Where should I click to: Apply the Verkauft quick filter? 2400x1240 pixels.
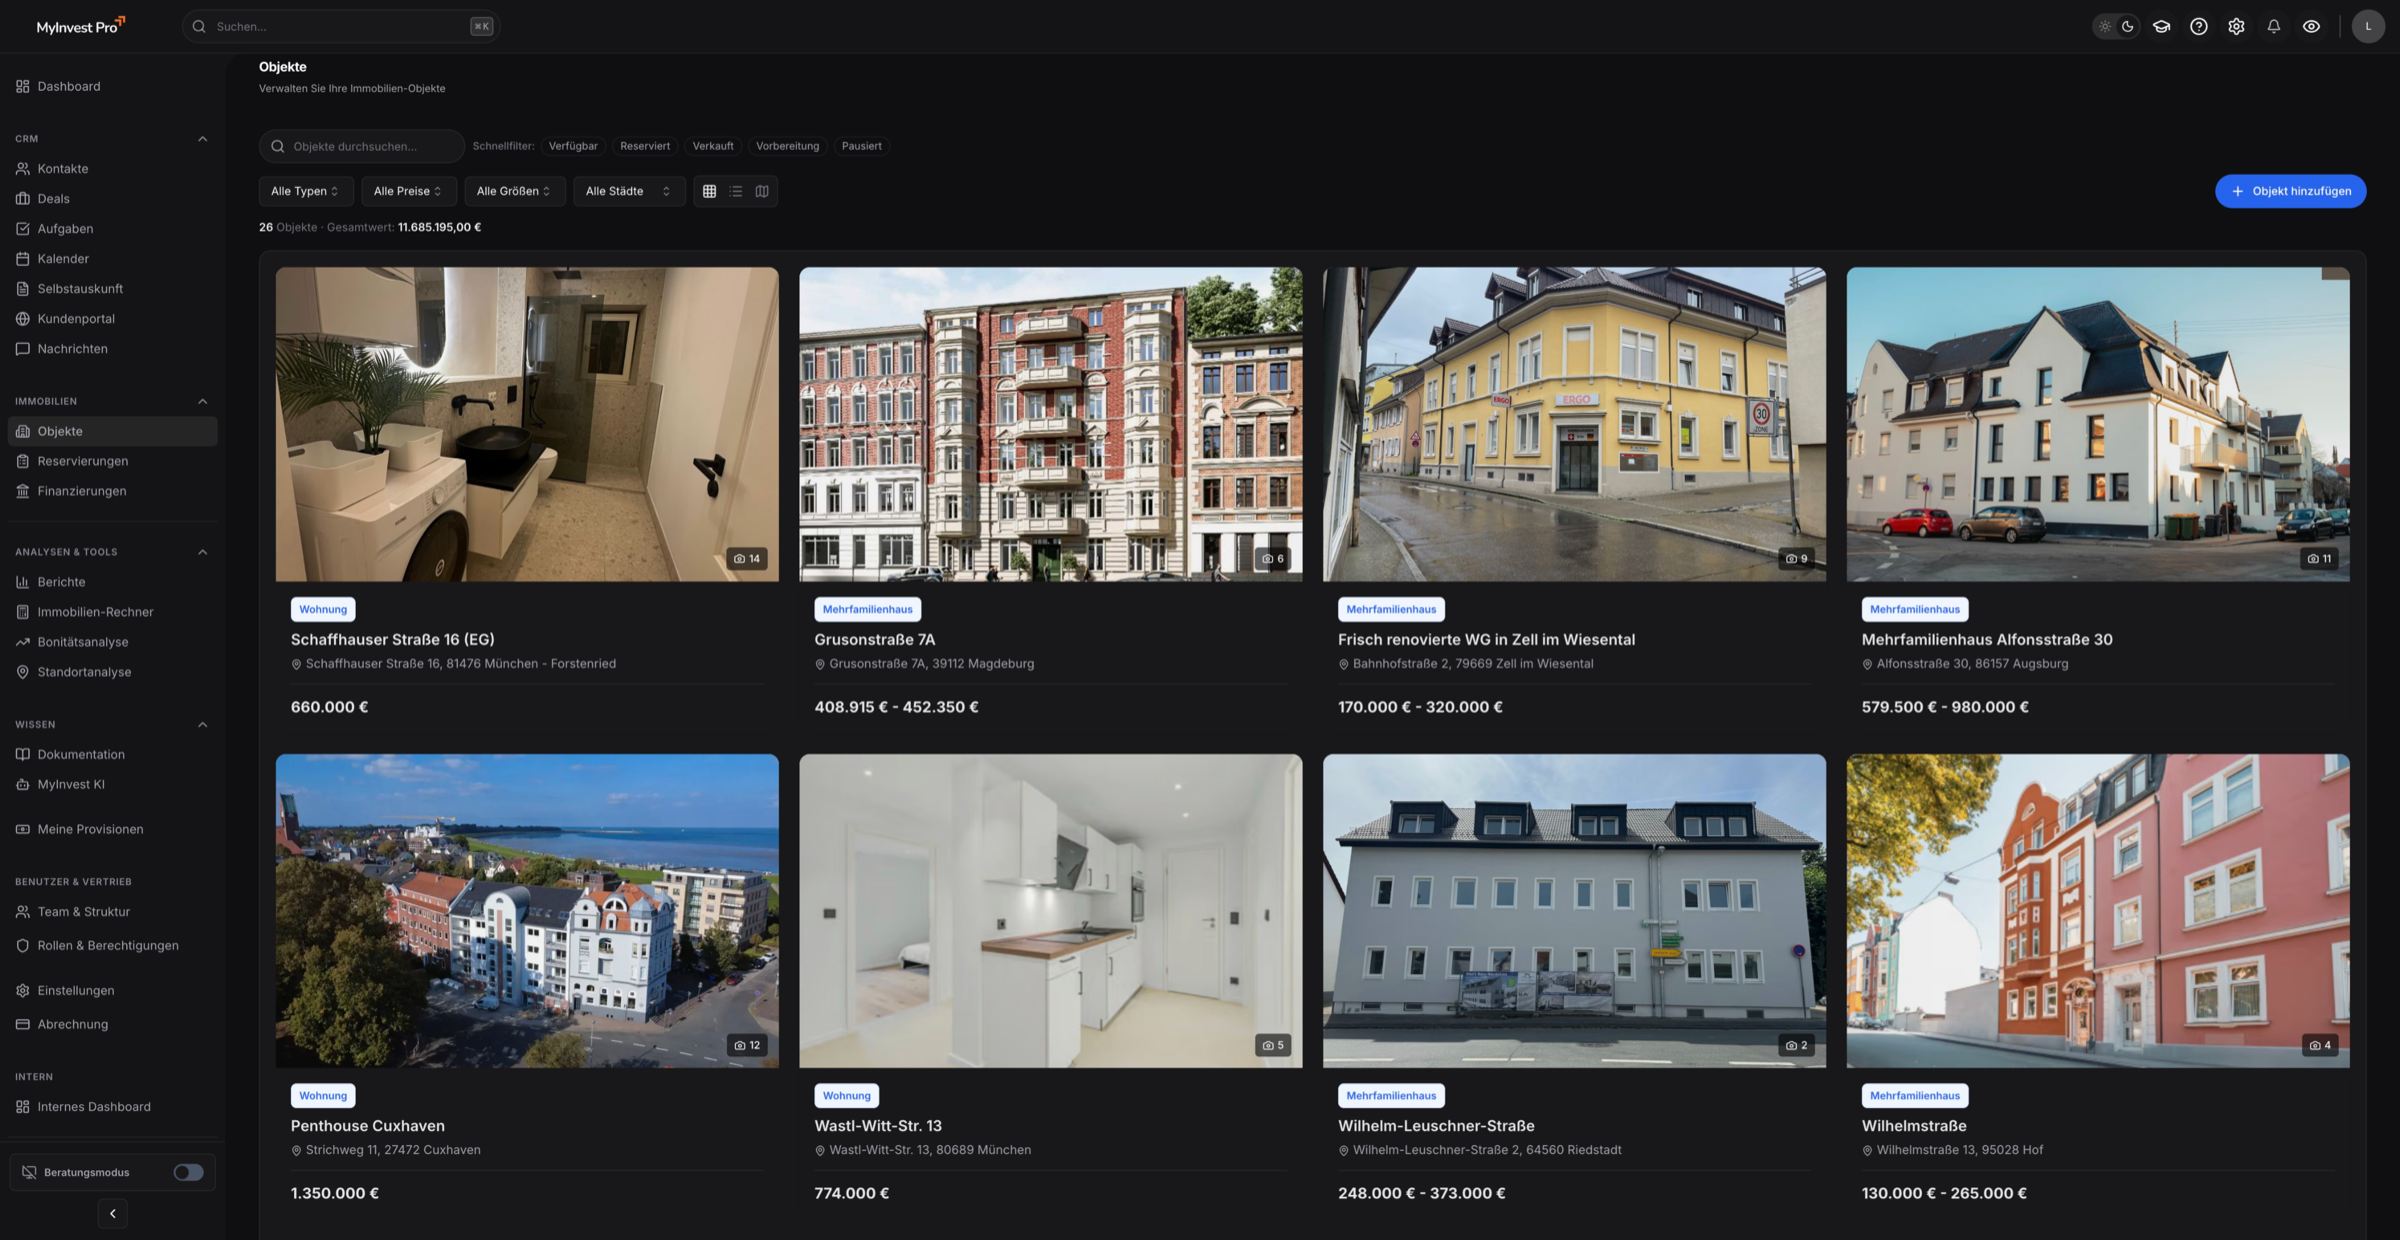tap(712, 146)
